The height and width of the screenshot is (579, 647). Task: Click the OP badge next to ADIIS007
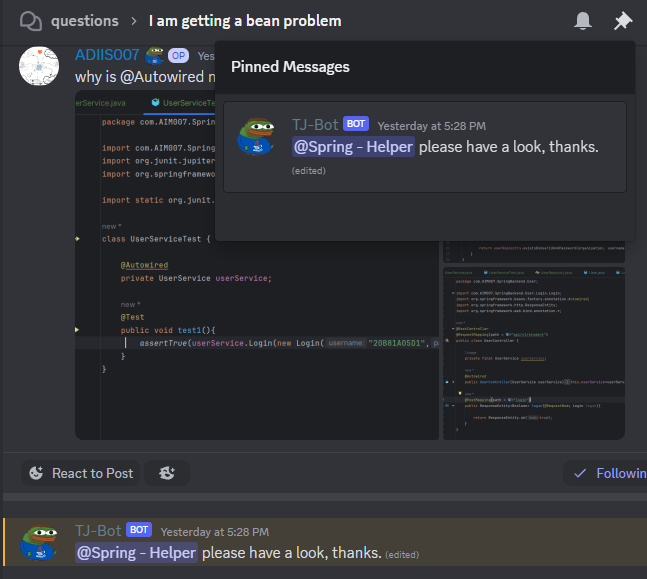178,56
